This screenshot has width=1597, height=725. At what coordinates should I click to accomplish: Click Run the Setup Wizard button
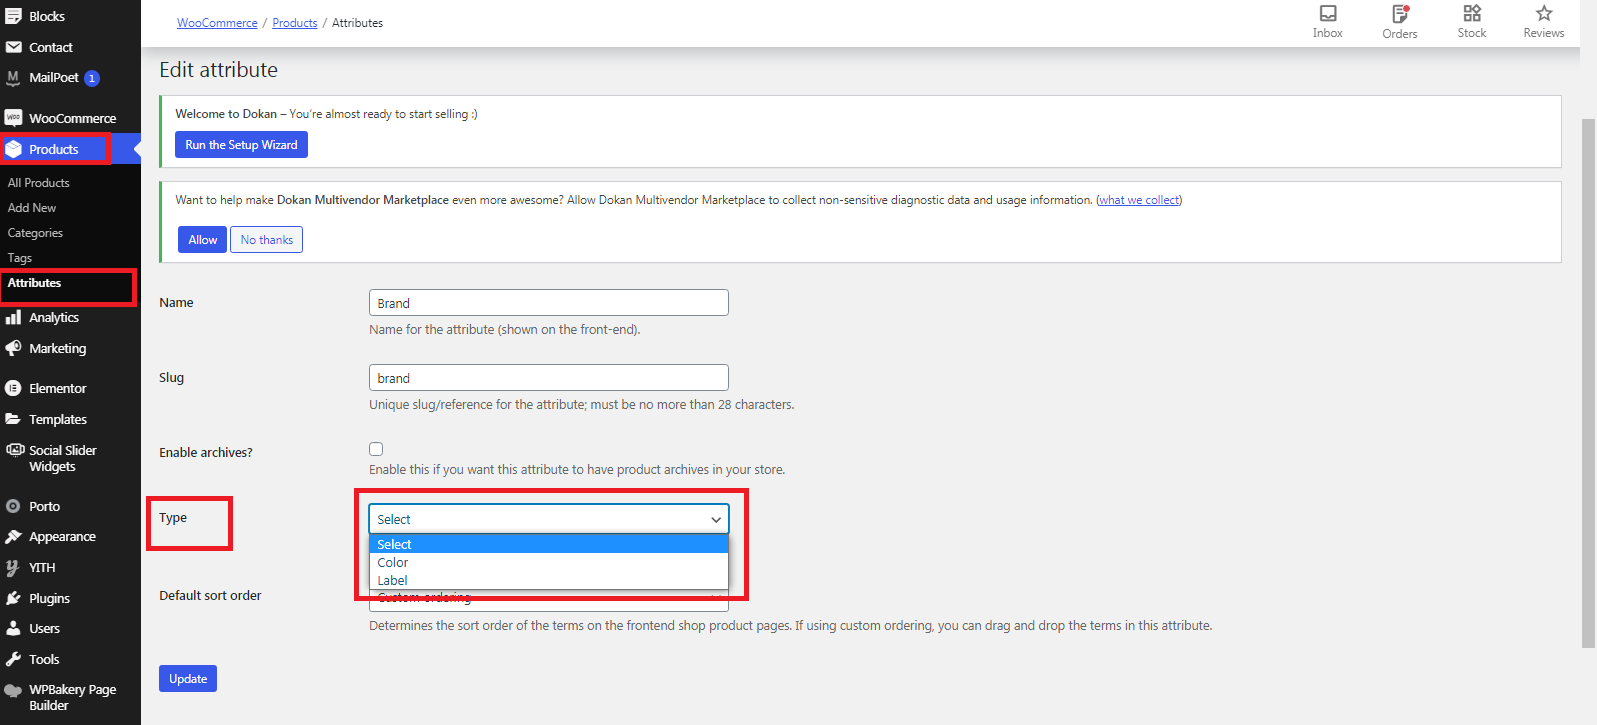point(241,145)
